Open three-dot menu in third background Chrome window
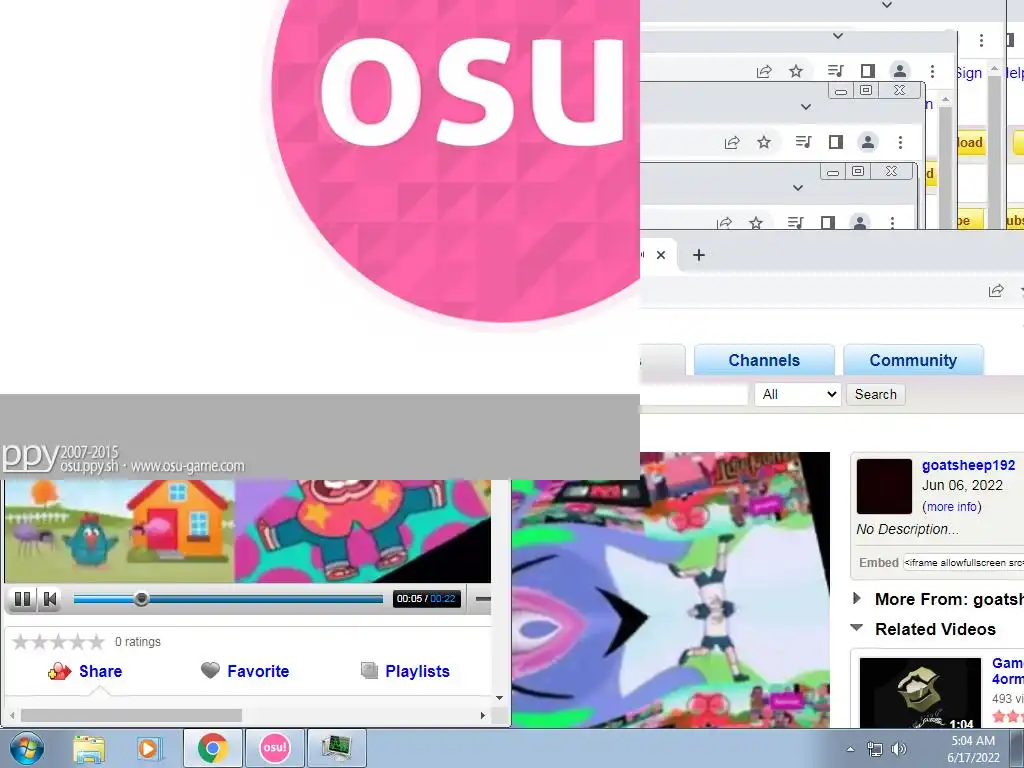Image resolution: width=1024 pixels, height=768 pixels. pos(892,223)
